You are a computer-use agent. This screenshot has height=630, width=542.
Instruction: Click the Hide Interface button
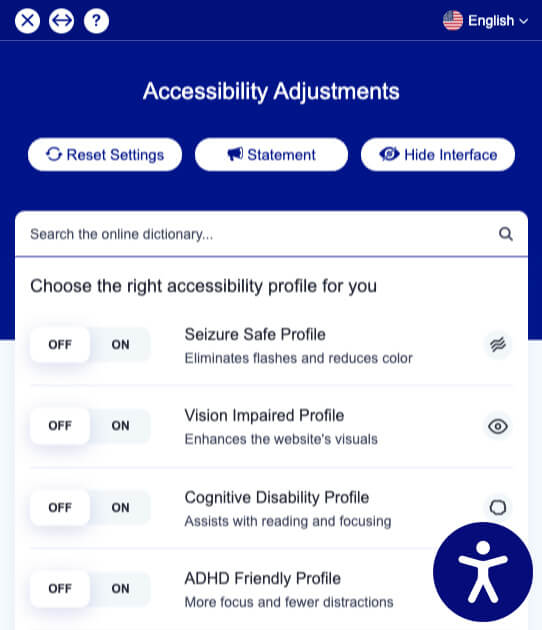tap(438, 155)
